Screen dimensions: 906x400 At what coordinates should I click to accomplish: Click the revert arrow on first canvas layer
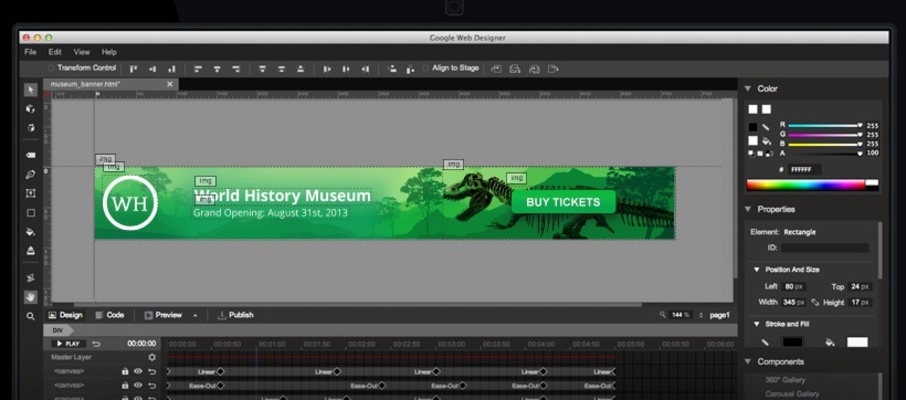[x=152, y=371]
